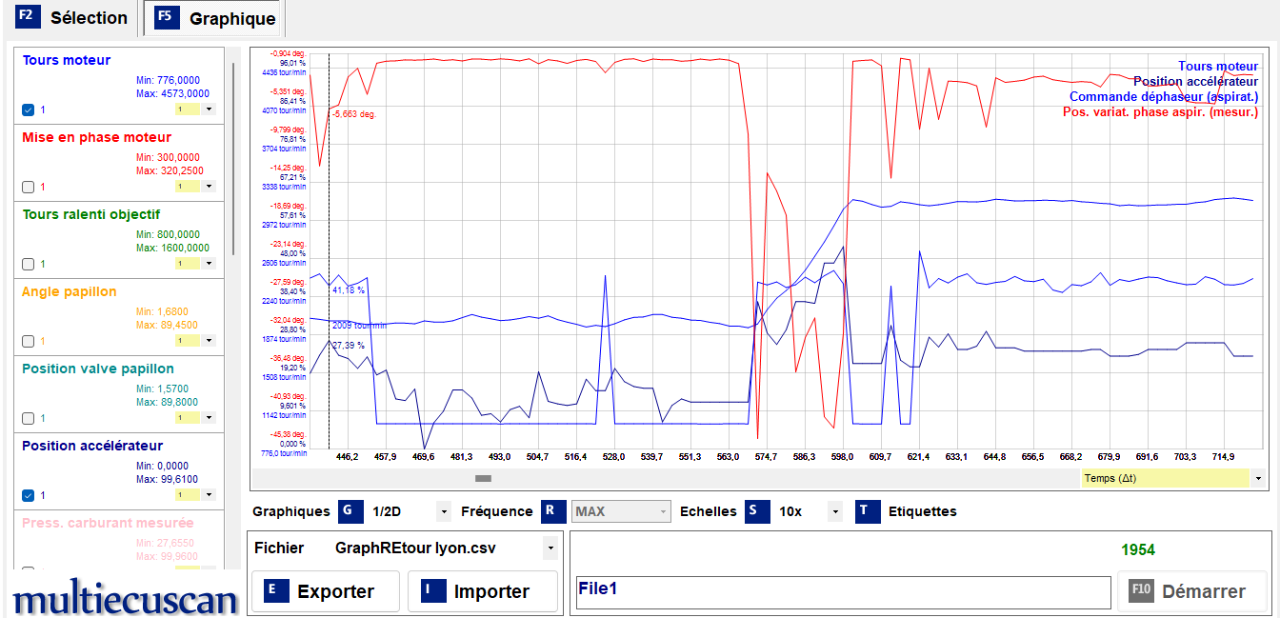Open the Fichier GraphREtour lyon.csv dropdown
The width and height of the screenshot is (1280, 618).
[548, 548]
